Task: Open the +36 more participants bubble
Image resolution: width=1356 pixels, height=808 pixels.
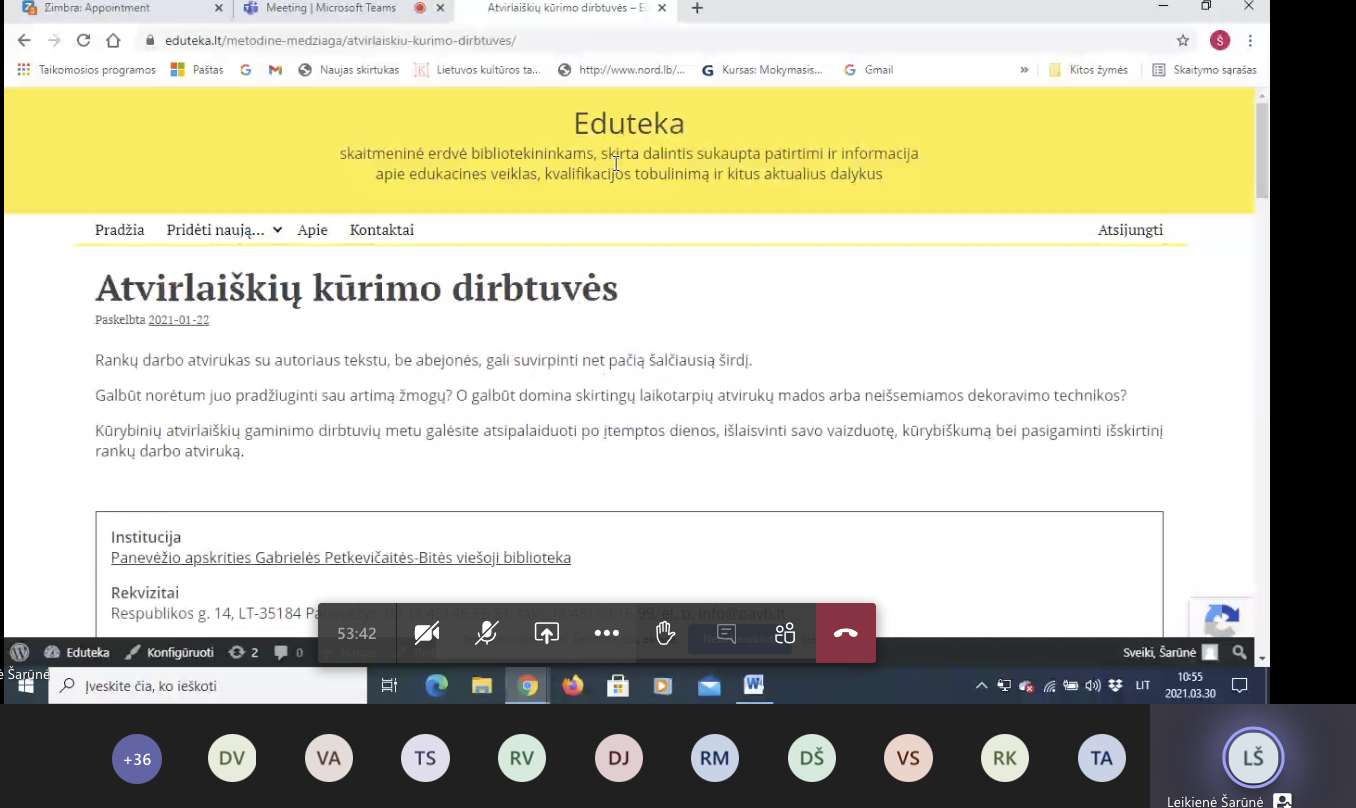Action: click(137, 759)
